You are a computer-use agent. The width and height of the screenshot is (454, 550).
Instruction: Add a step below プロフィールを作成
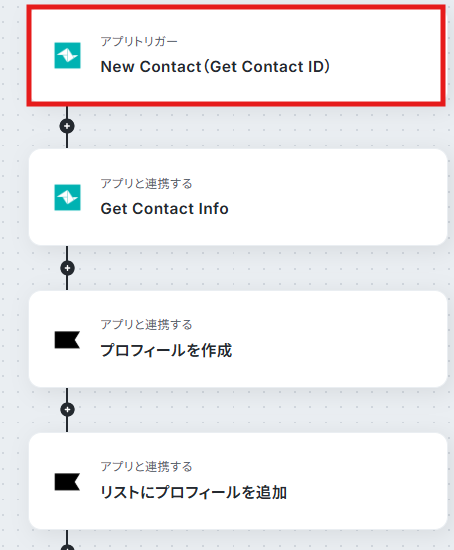coord(67,409)
